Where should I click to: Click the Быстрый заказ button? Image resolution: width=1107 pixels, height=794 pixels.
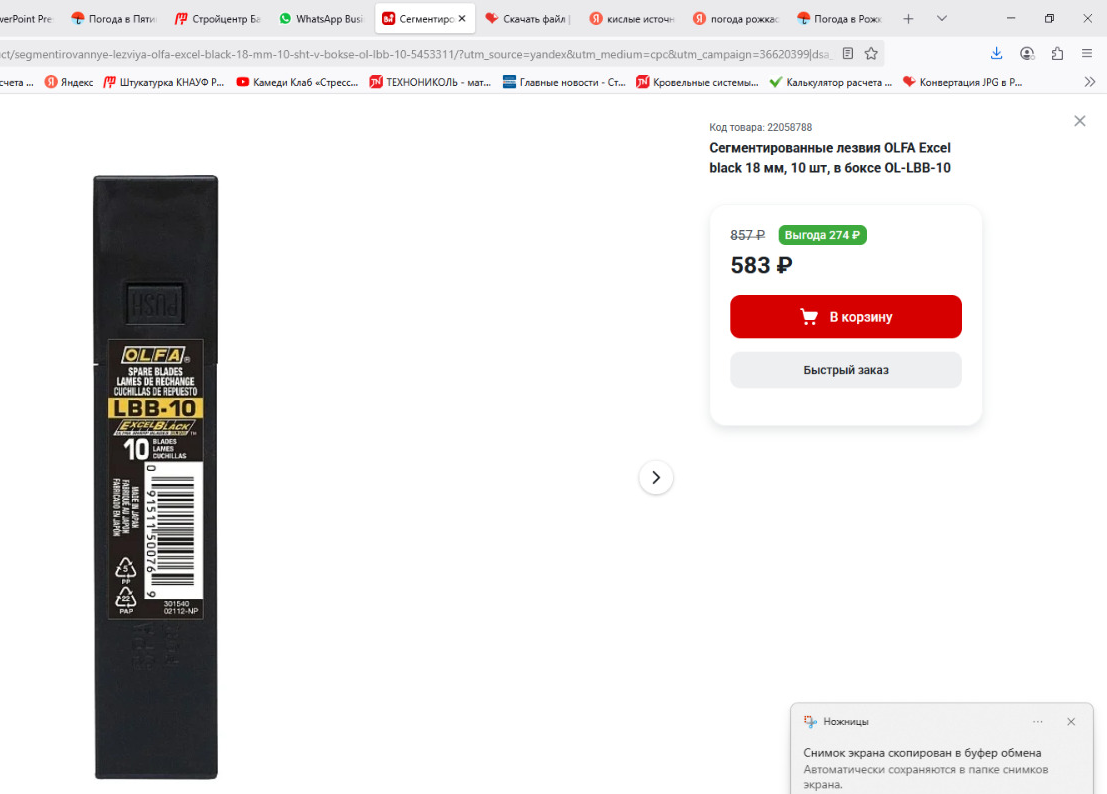click(x=845, y=370)
